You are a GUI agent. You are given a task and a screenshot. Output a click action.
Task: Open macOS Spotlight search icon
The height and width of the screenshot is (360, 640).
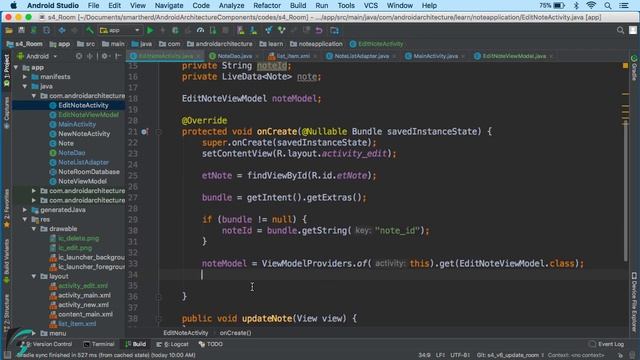(608, 6)
